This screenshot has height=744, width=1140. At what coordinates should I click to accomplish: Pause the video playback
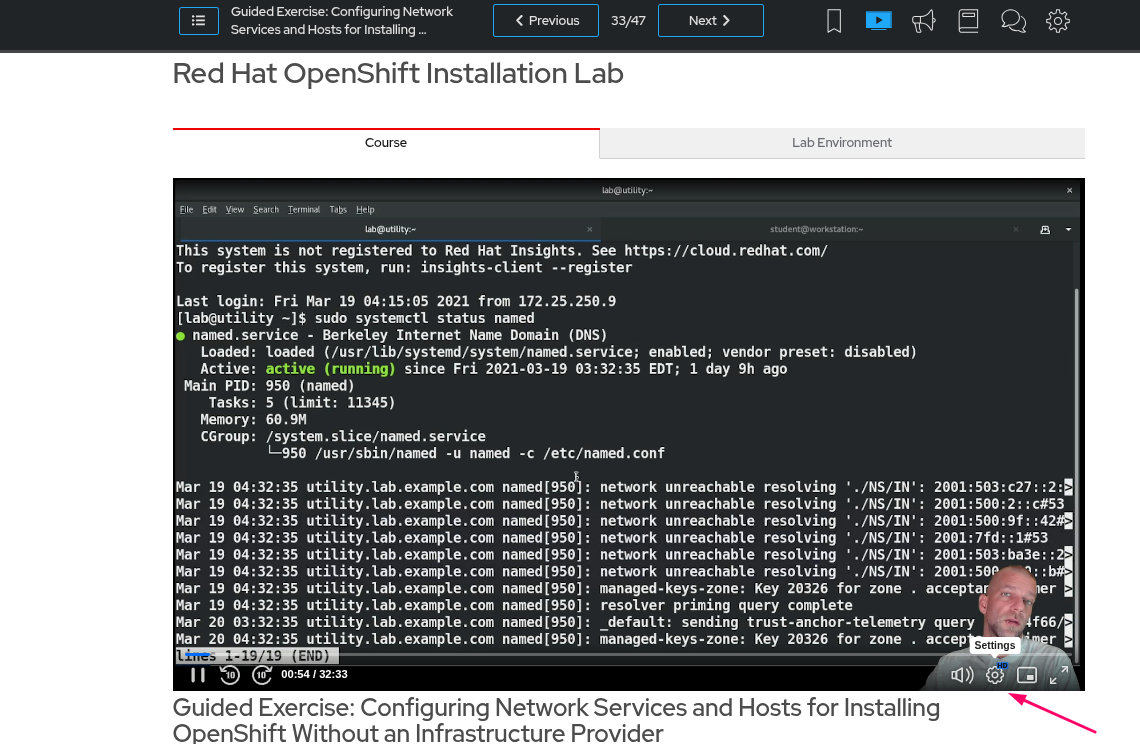198,675
